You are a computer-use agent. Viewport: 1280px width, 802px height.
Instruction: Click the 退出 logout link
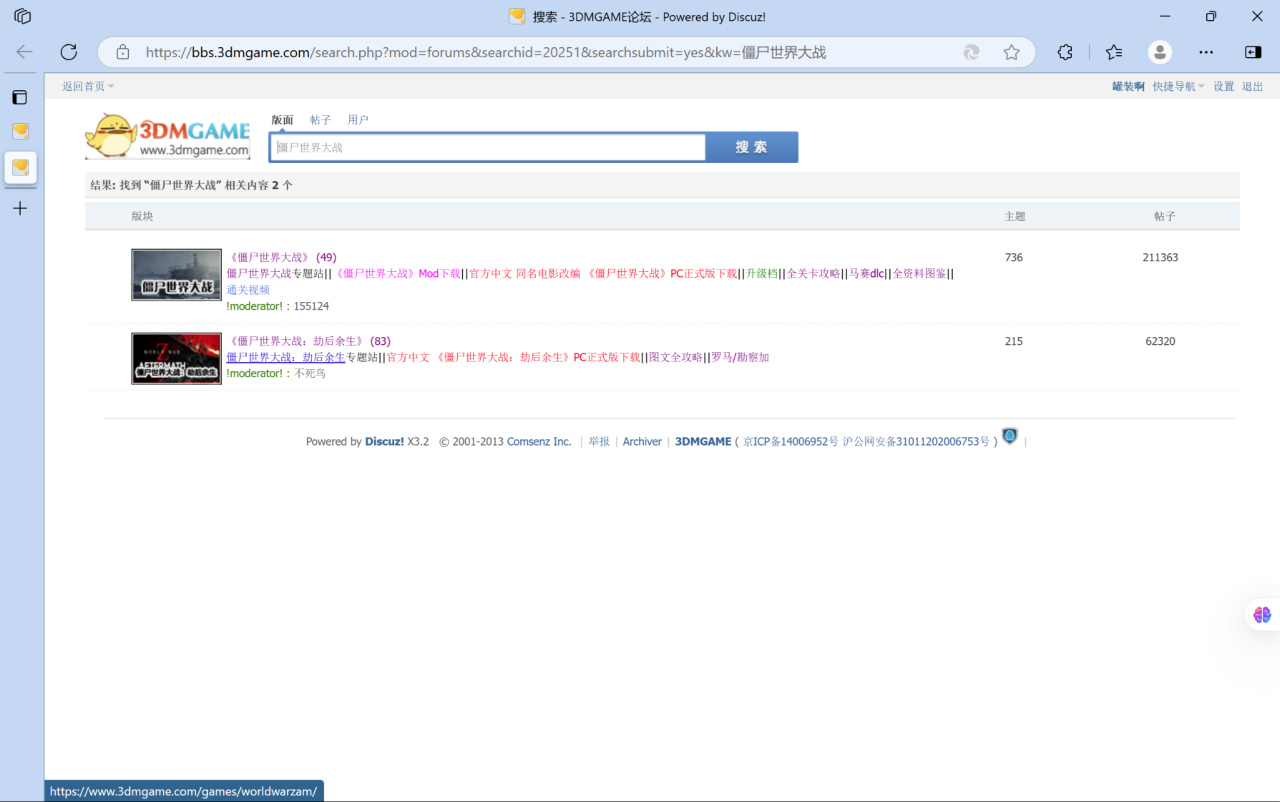pos(1252,87)
